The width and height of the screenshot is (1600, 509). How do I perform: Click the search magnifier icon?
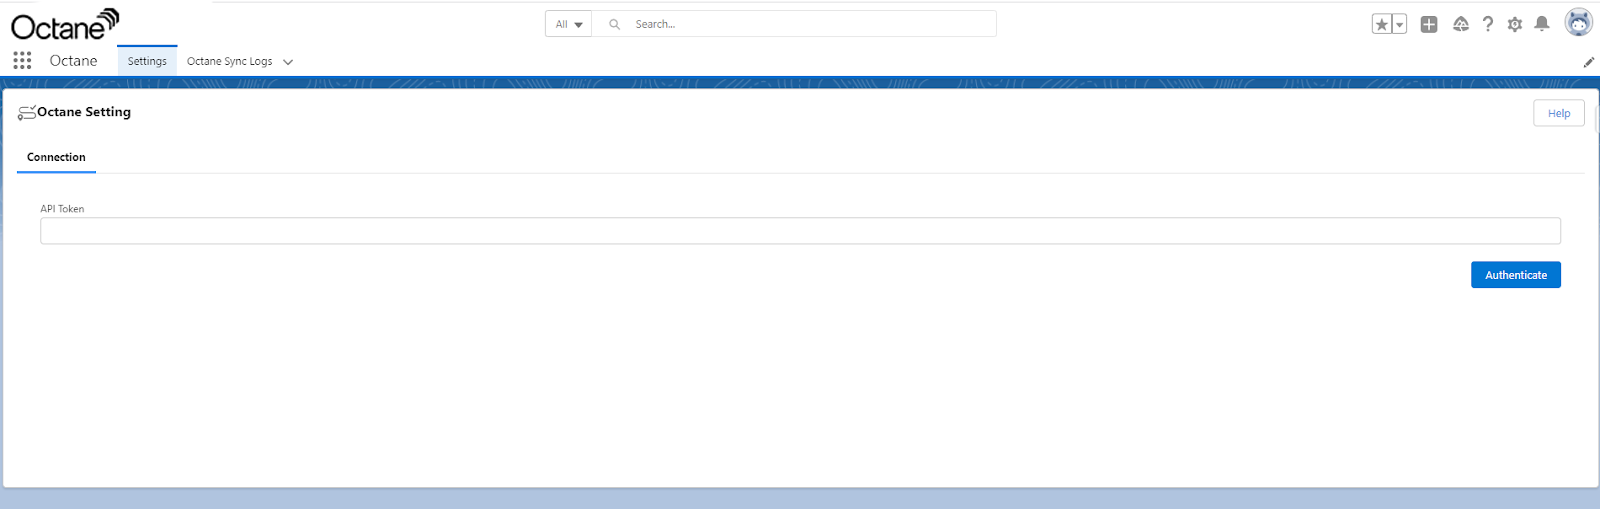pyautogui.click(x=615, y=24)
